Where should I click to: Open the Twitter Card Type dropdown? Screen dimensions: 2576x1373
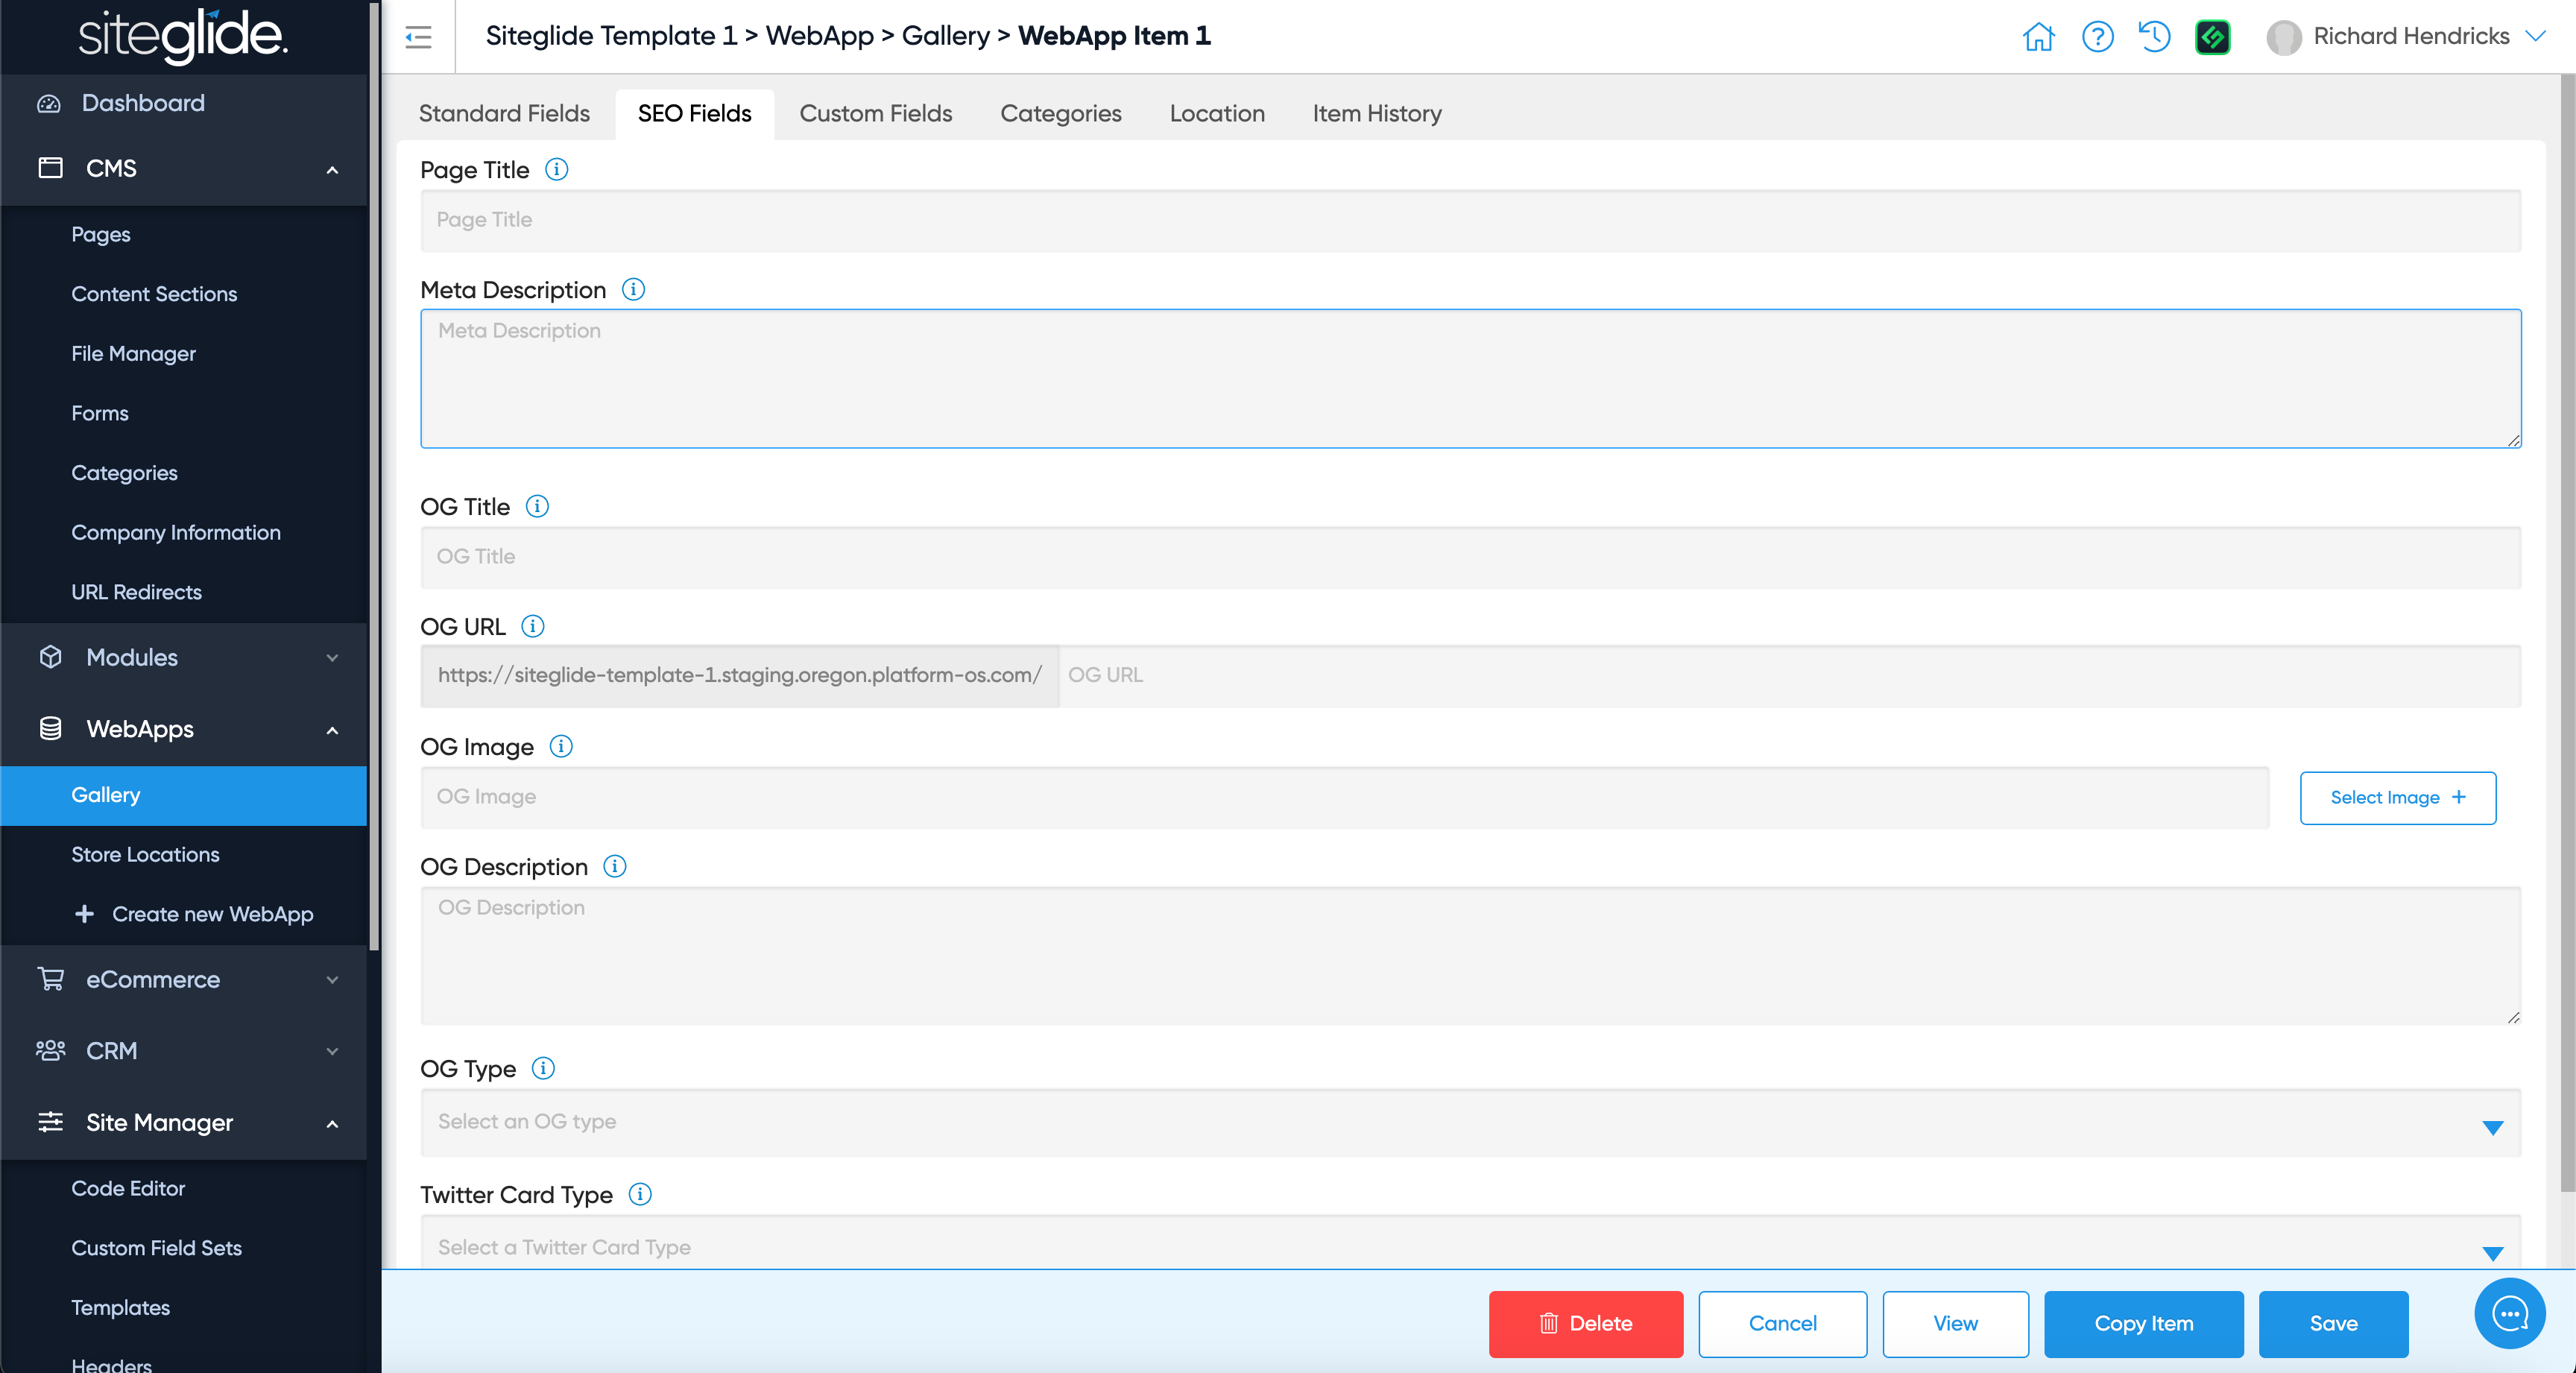1470,1246
